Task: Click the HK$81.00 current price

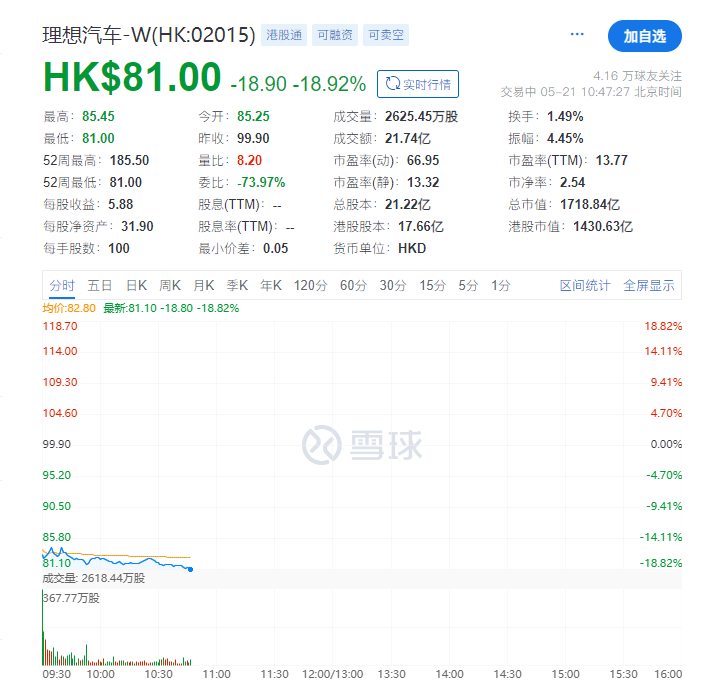Action: (x=132, y=77)
